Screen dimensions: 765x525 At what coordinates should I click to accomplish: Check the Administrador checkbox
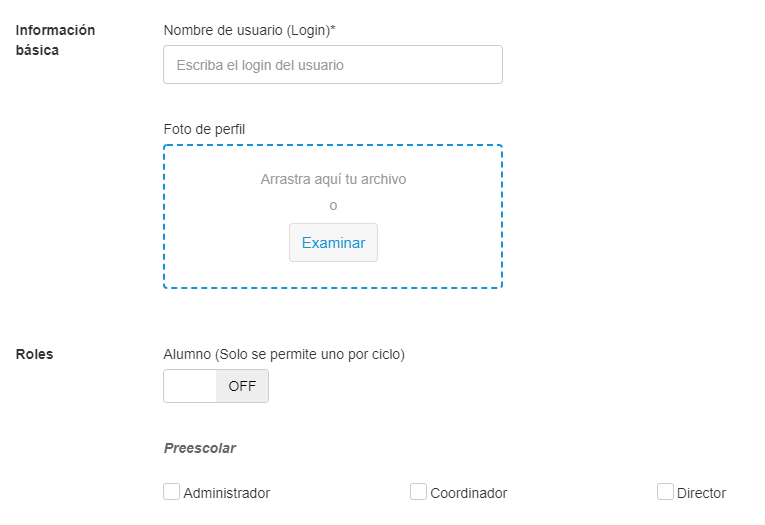(172, 492)
